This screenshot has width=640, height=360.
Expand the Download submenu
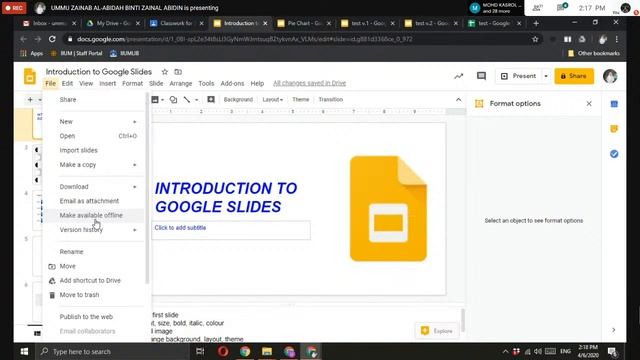135,187
